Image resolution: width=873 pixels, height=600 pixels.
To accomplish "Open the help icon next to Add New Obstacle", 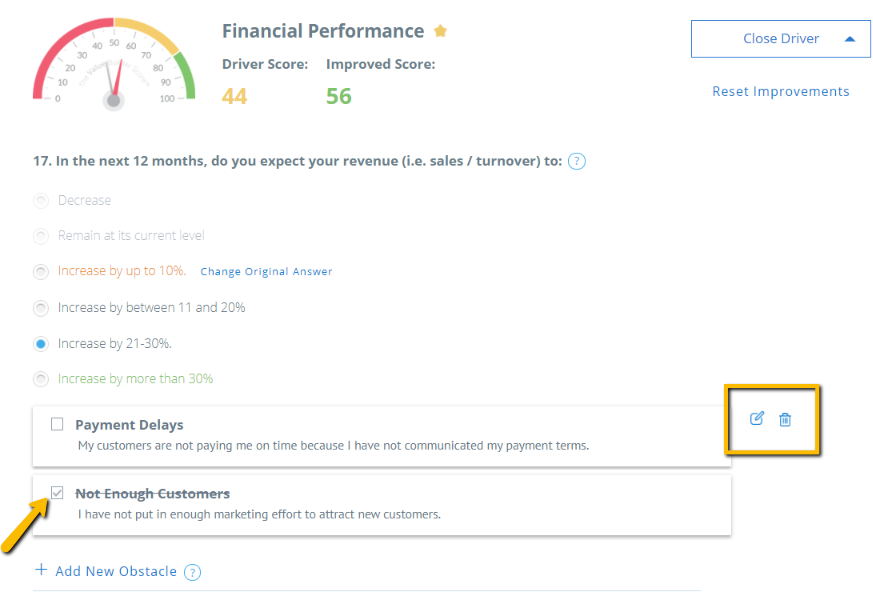I will [x=192, y=572].
